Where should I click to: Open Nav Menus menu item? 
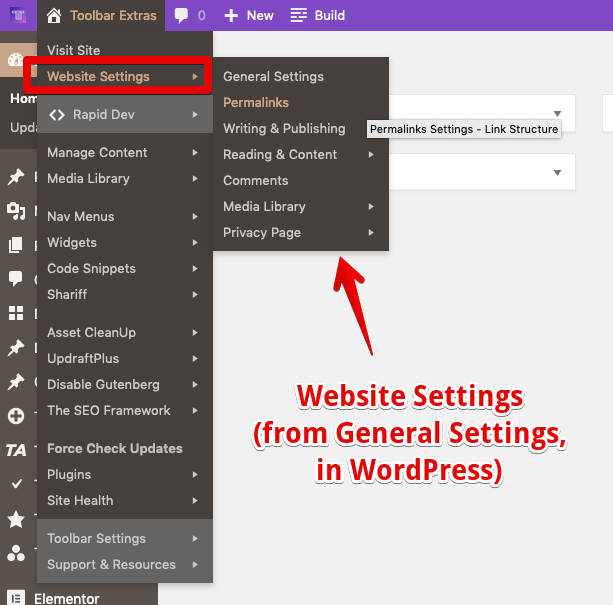[81, 217]
